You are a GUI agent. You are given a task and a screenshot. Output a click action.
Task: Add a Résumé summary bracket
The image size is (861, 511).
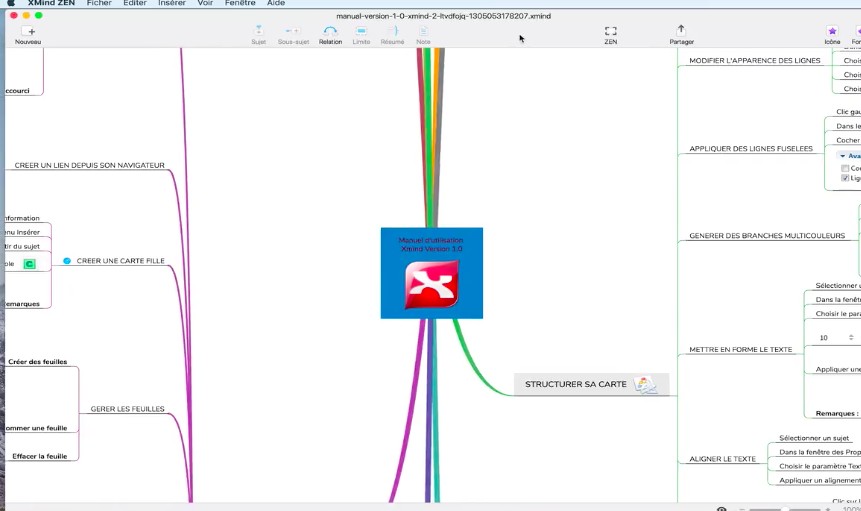[x=392, y=35]
